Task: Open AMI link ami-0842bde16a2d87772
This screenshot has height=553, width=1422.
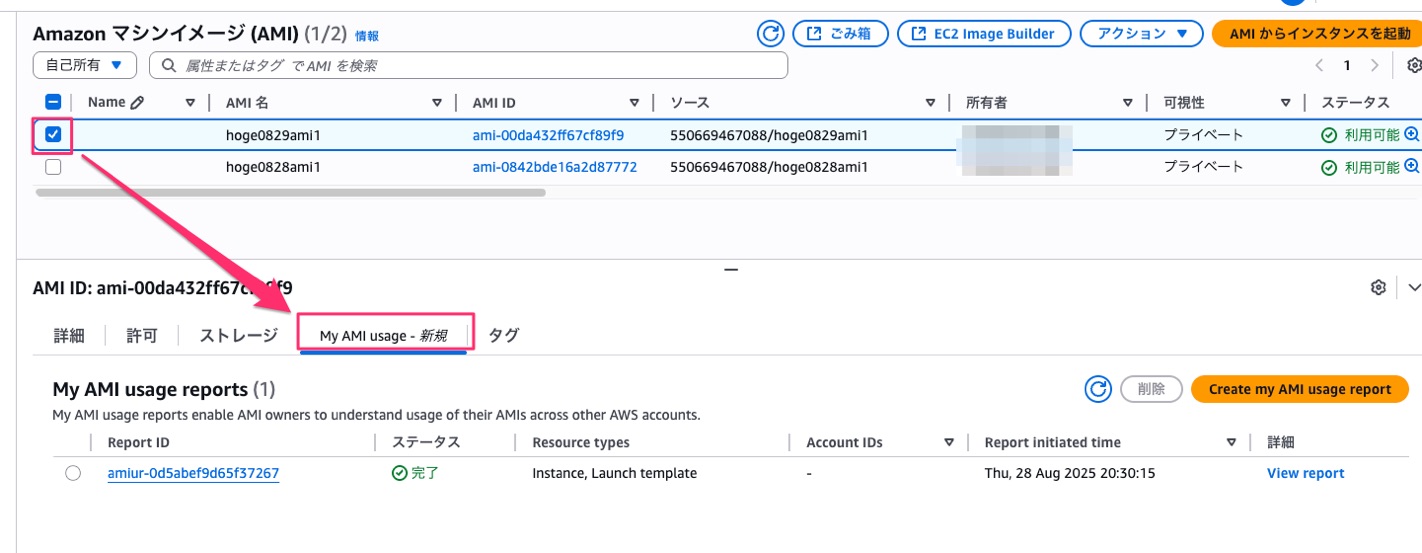Action: [x=555, y=167]
